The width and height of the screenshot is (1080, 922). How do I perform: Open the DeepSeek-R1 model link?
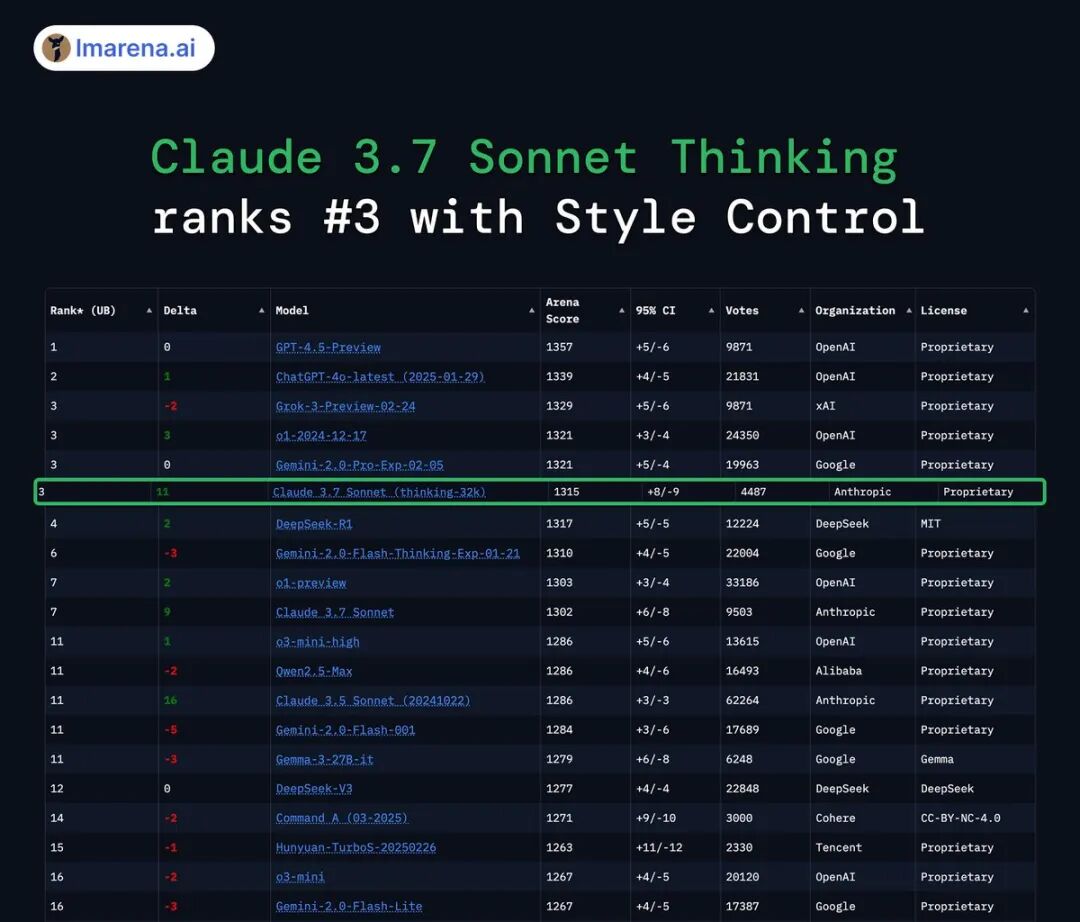point(314,524)
